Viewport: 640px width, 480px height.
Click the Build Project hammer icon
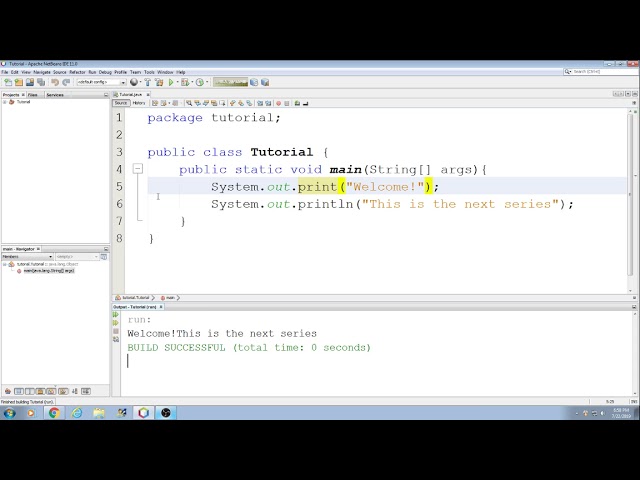(148, 82)
